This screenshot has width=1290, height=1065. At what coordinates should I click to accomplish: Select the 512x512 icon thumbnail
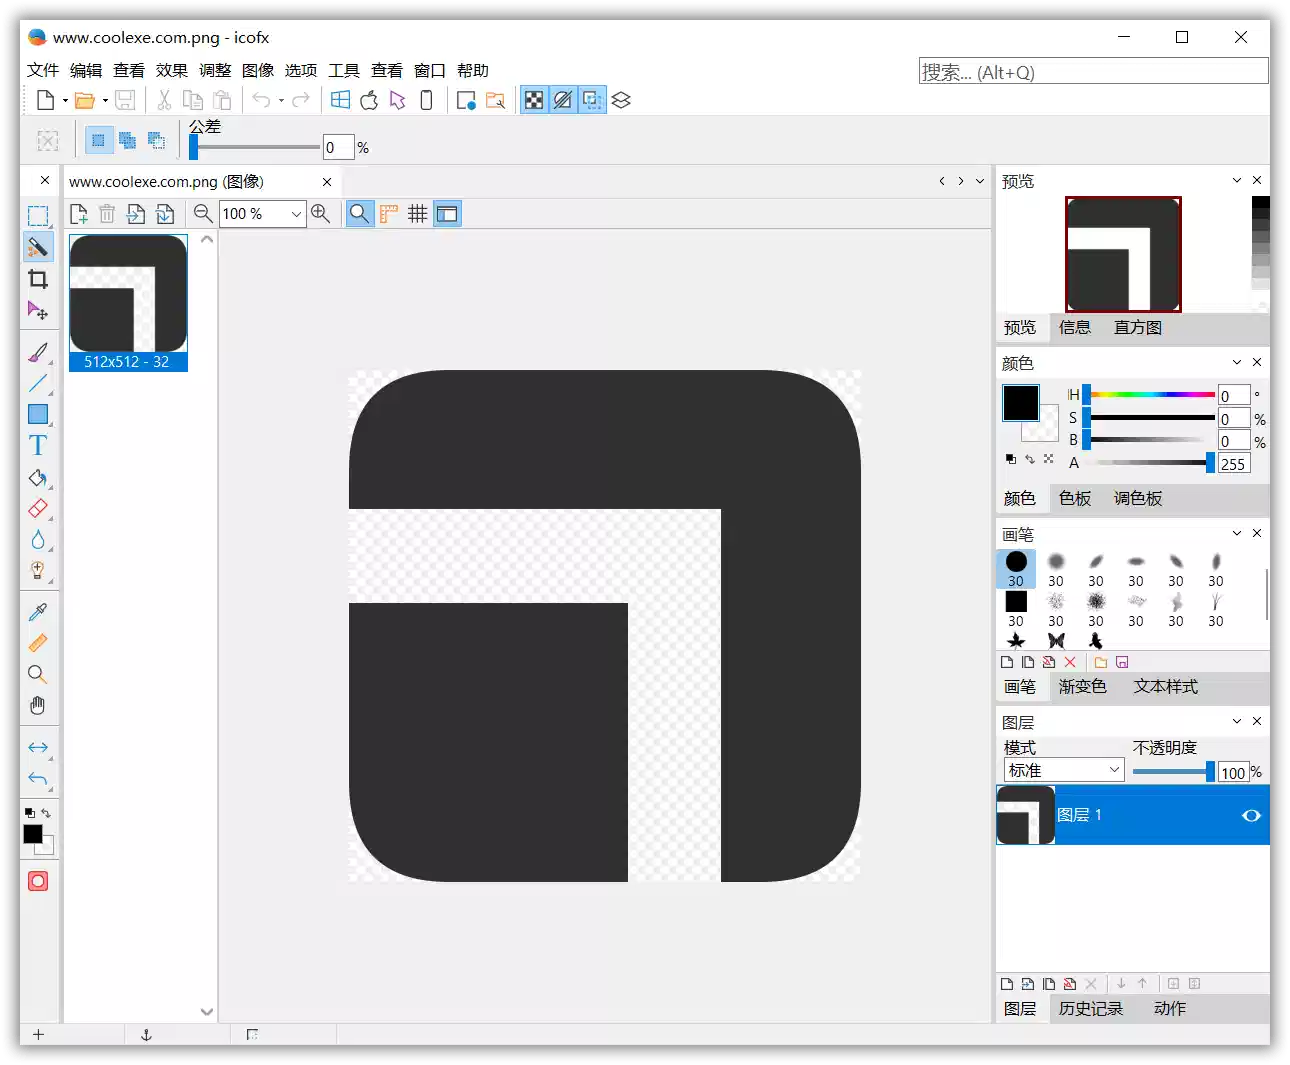coord(128,295)
